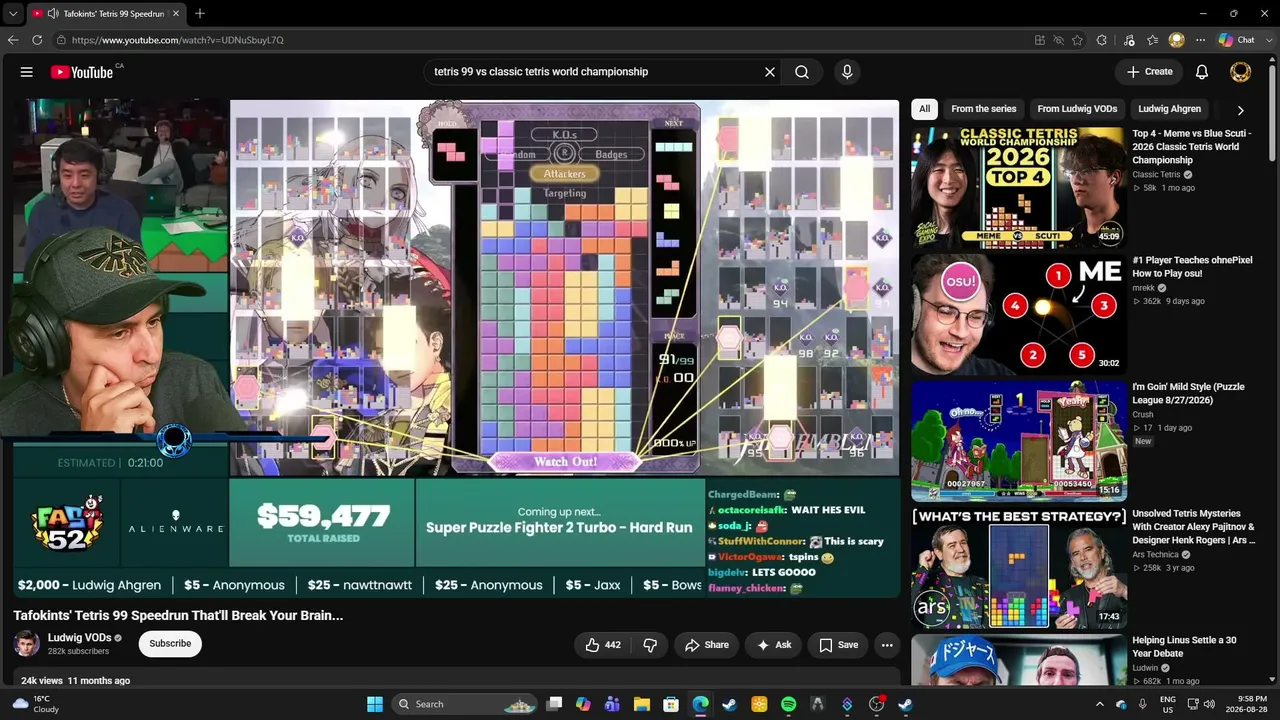Open Microsoft Store from the taskbar
The height and width of the screenshot is (720, 1280).
pyautogui.click(x=671, y=704)
